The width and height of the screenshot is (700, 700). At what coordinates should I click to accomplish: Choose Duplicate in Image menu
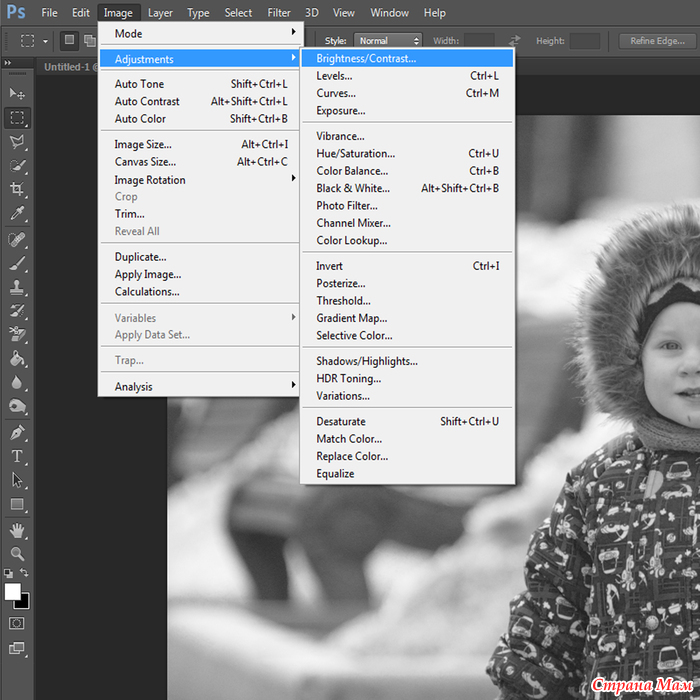click(x=199, y=257)
